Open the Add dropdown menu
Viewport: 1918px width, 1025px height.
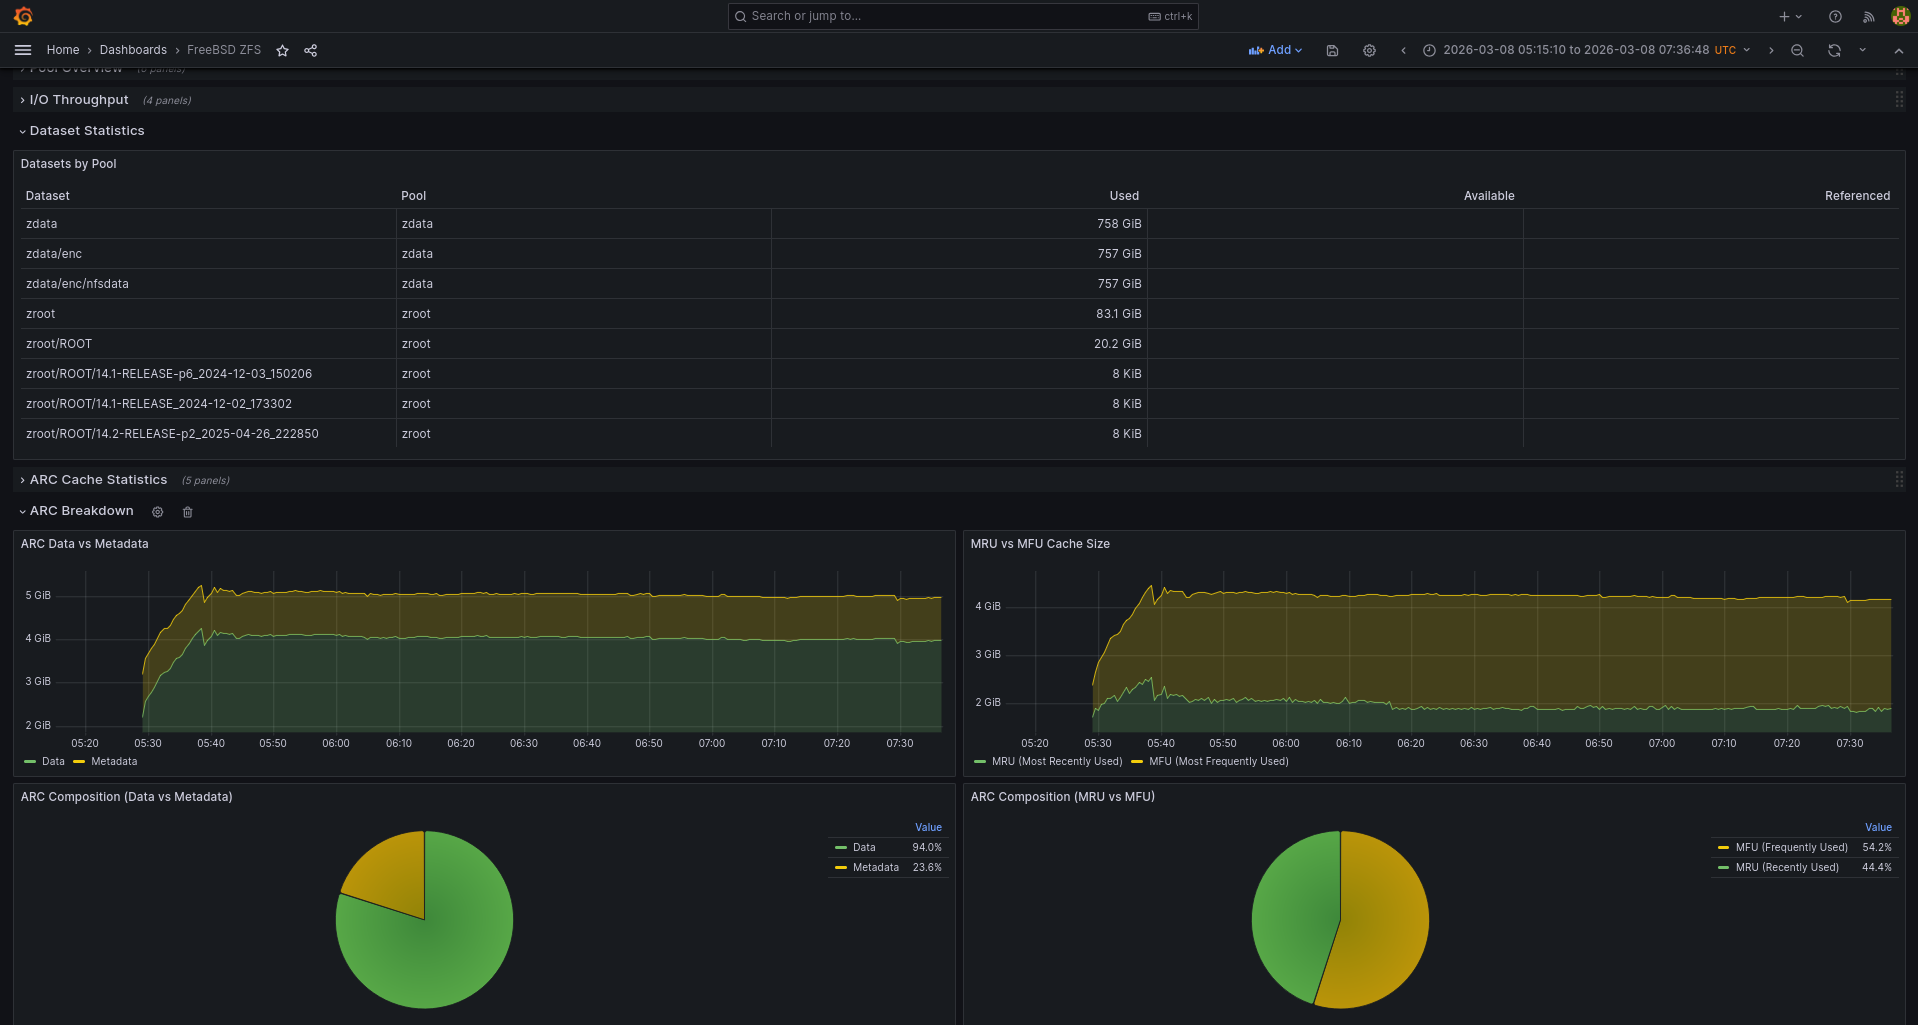coord(1276,50)
